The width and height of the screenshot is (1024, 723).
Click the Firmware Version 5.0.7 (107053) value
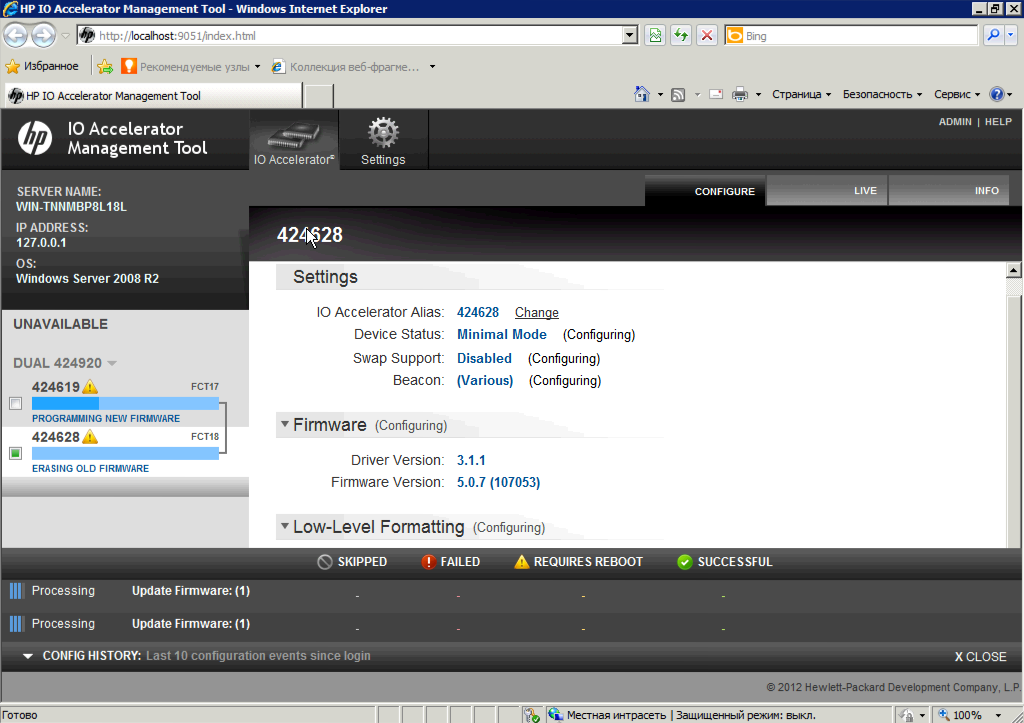(x=498, y=482)
